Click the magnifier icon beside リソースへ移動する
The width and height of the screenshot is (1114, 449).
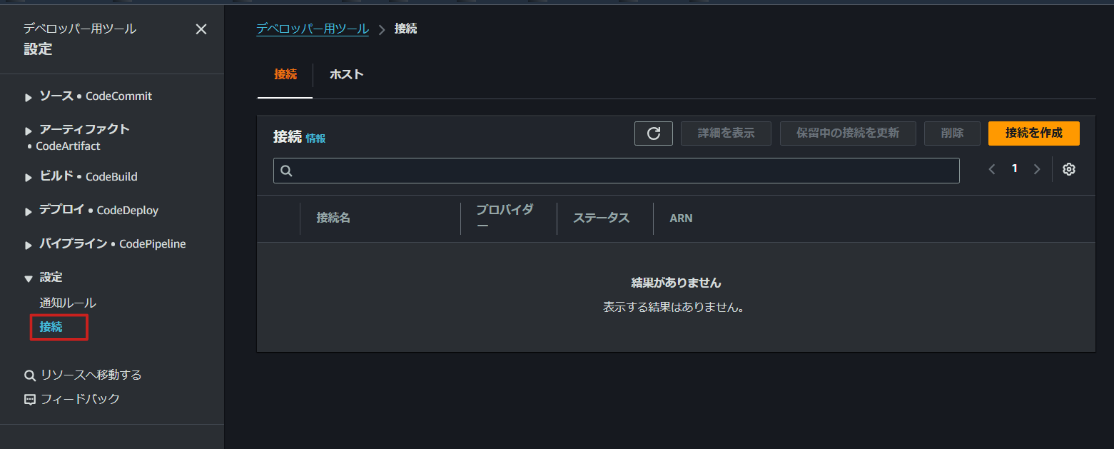point(30,375)
